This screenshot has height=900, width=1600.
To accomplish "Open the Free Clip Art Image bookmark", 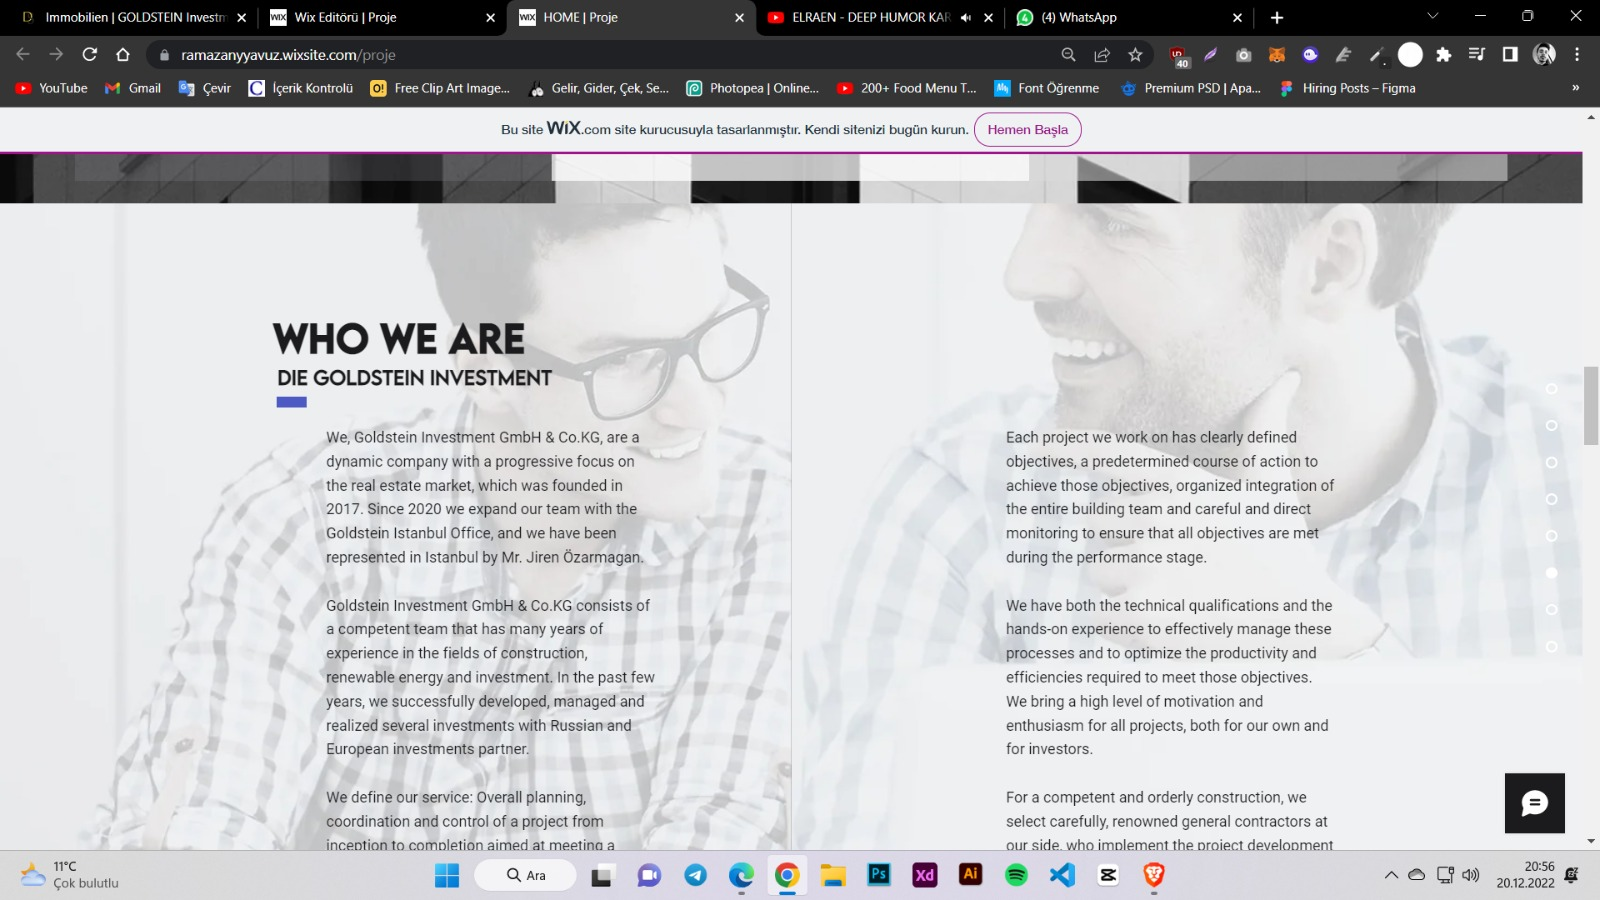I will [440, 88].
